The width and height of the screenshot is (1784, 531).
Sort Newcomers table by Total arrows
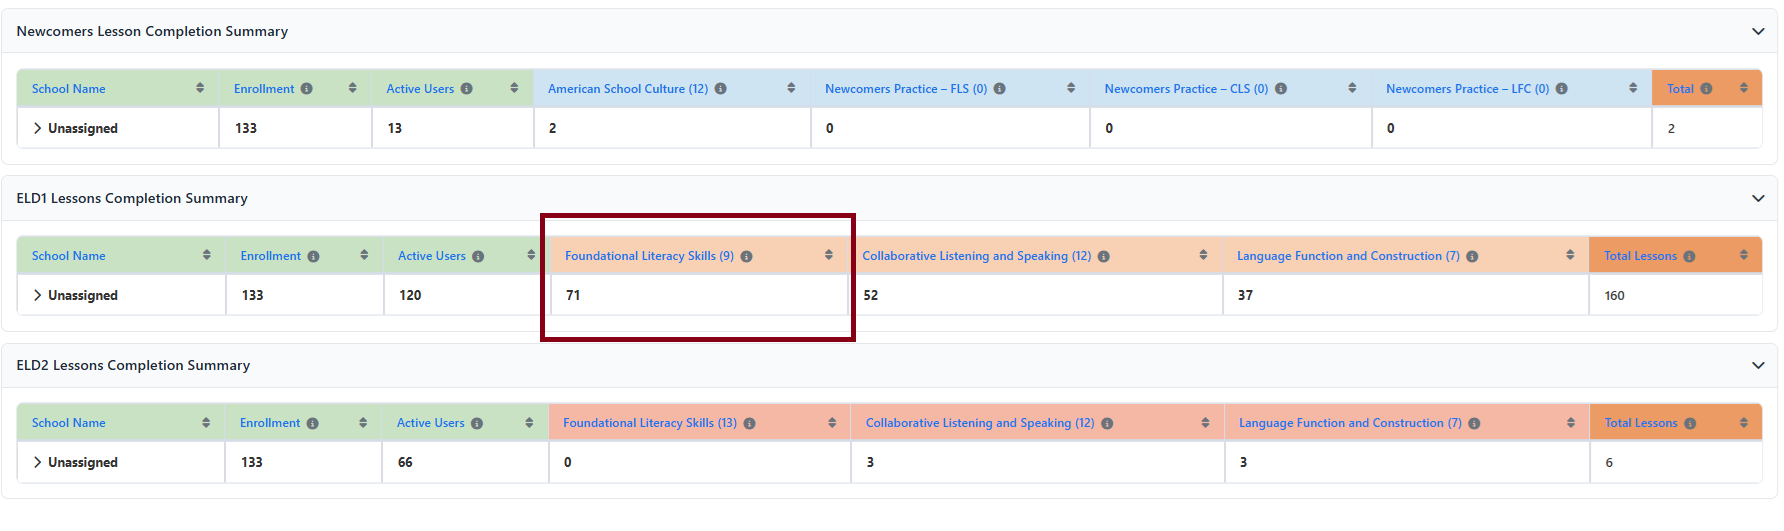tap(1744, 88)
